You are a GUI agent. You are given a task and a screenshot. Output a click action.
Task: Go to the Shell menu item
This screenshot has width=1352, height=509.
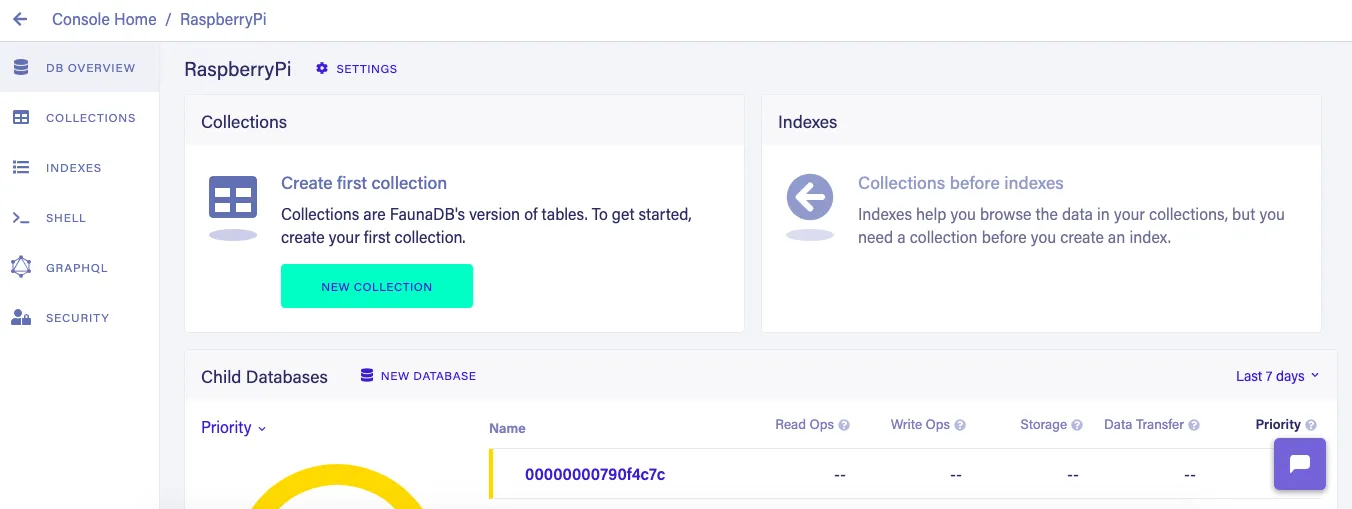[66, 218]
